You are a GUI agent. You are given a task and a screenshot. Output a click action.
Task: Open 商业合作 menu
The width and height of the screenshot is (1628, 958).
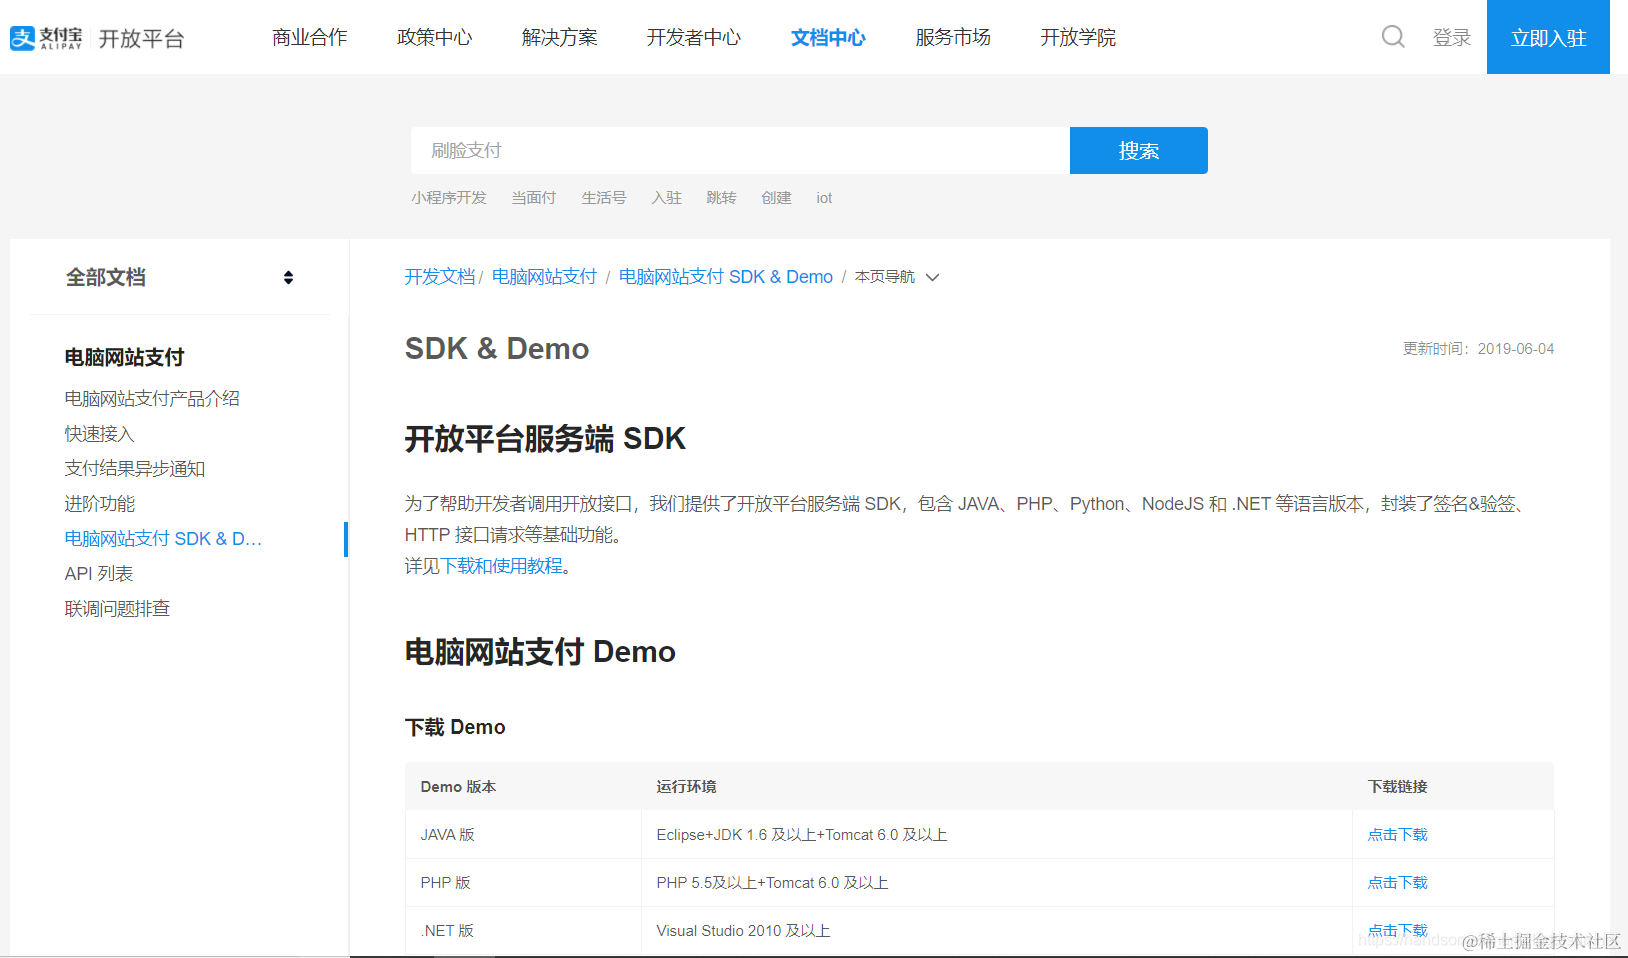click(x=310, y=37)
